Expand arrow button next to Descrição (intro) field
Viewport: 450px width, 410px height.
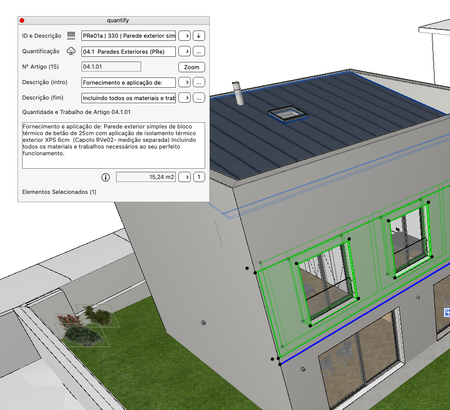[184, 82]
